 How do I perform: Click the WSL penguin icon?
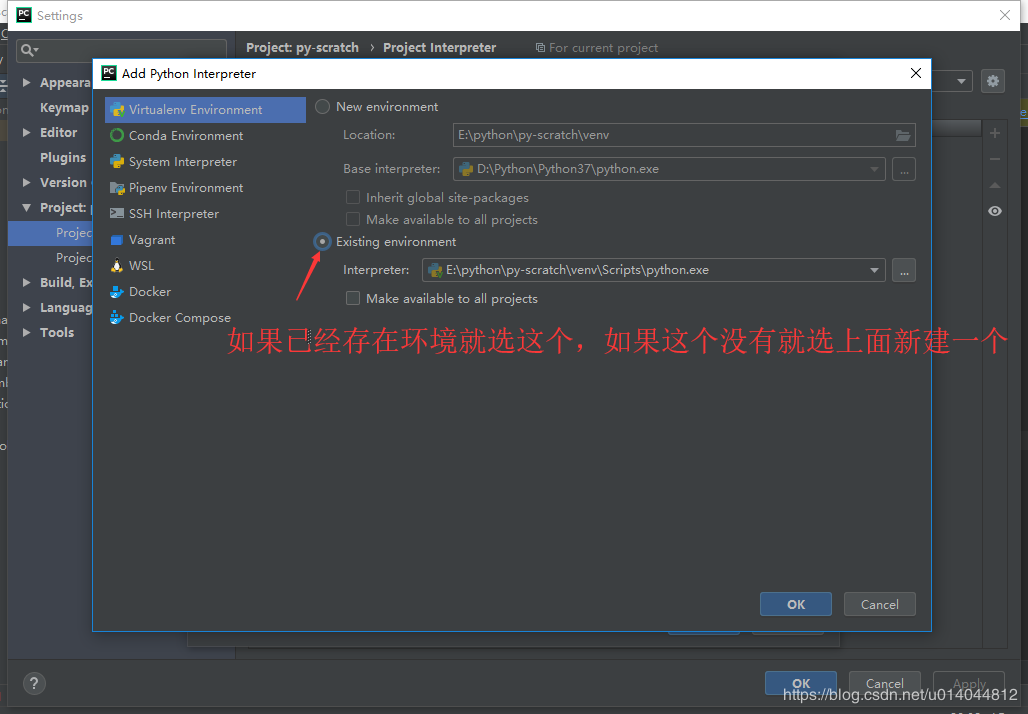(117, 266)
